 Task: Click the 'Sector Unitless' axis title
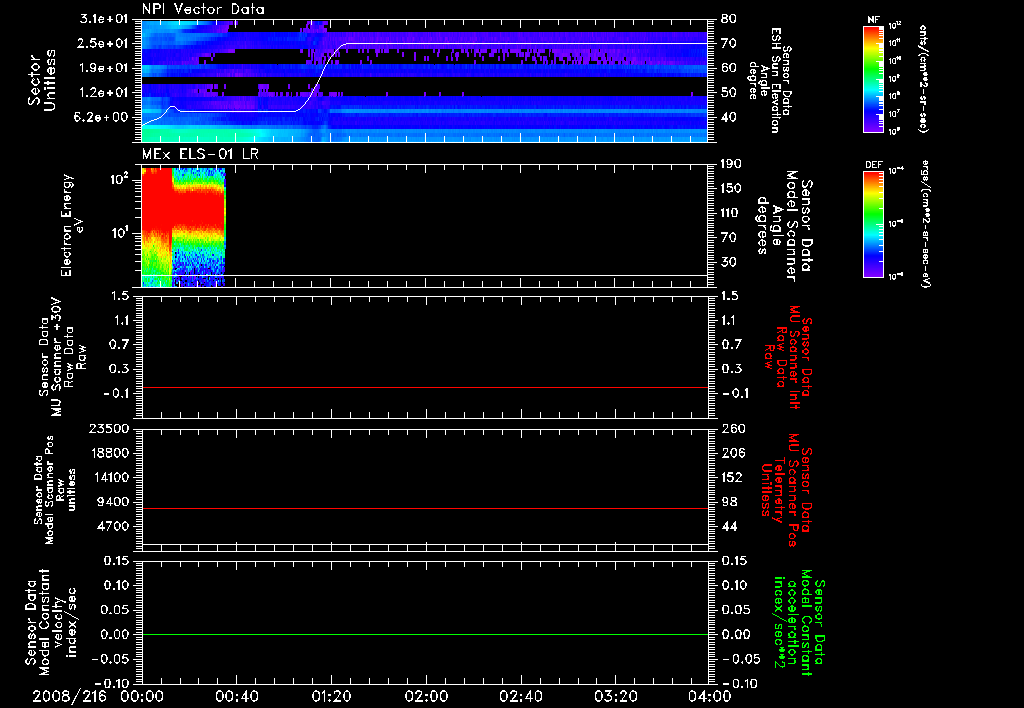pyautogui.click(x=42, y=81)
